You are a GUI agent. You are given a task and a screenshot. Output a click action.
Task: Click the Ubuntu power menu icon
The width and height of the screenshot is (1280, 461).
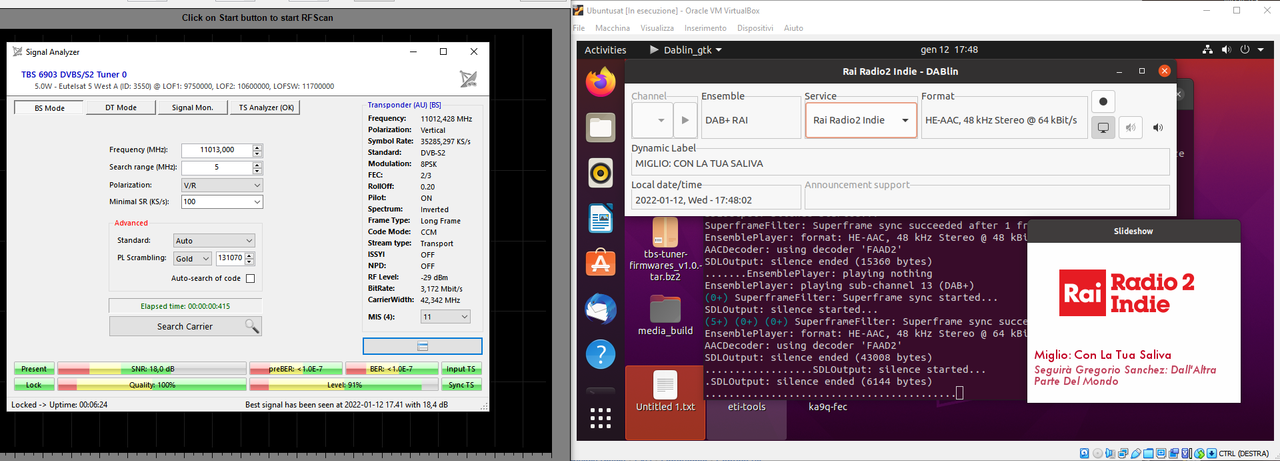point(1246,49)
